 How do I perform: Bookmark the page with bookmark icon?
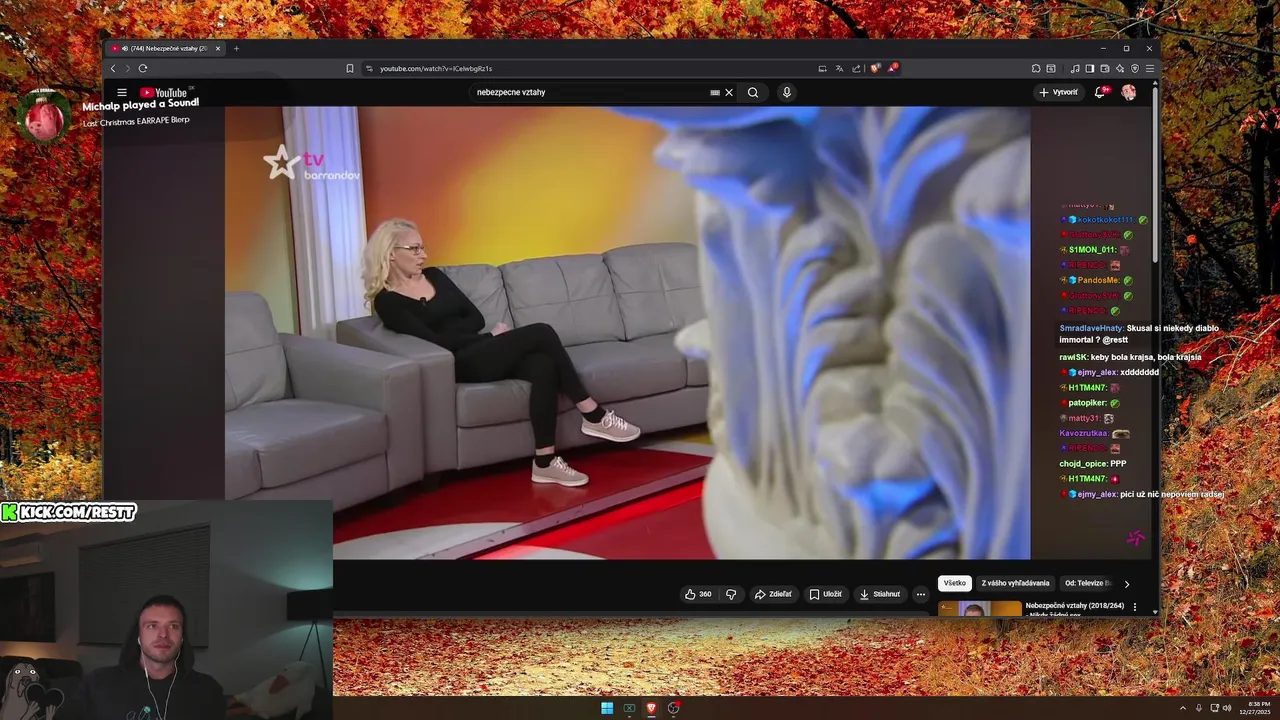tap(350, 68)
